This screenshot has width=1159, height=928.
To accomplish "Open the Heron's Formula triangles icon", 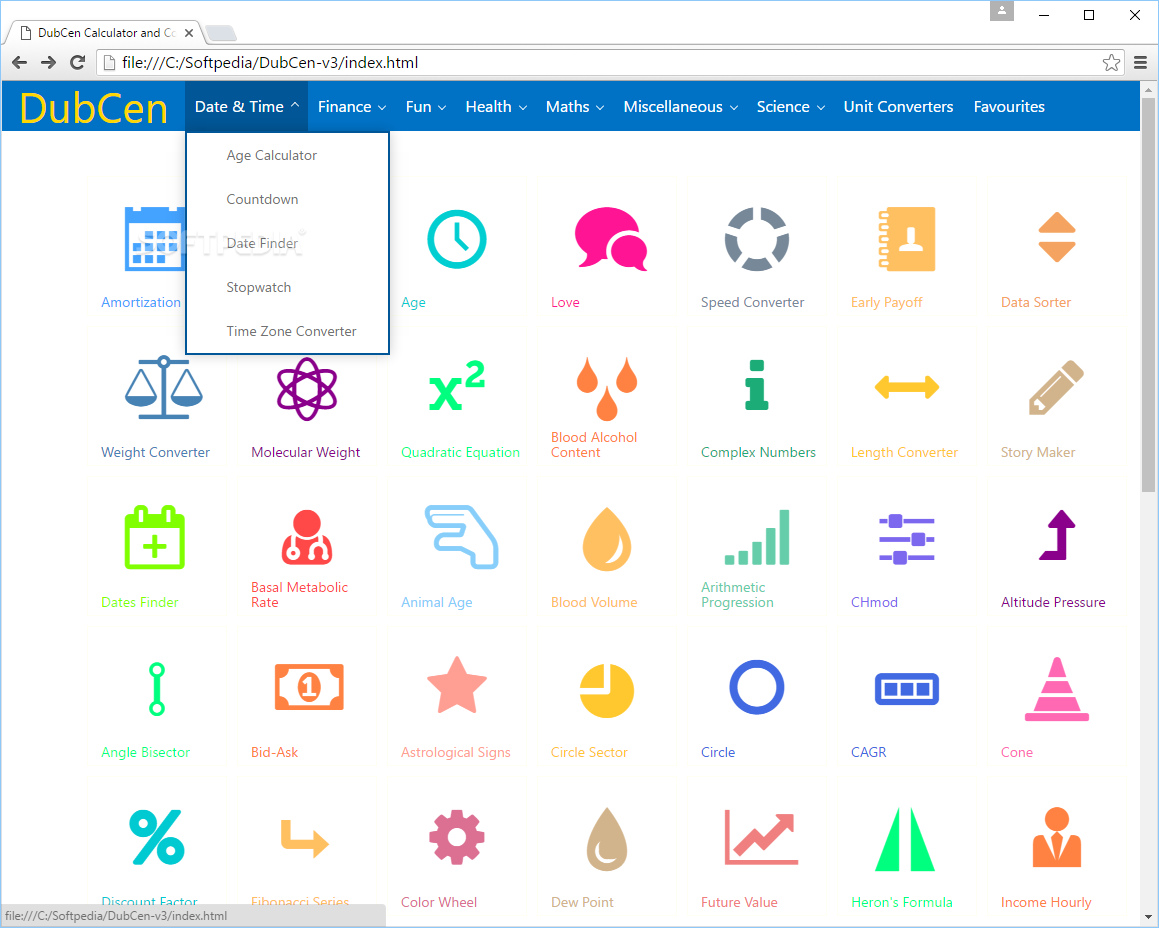I will pos(905,839).
